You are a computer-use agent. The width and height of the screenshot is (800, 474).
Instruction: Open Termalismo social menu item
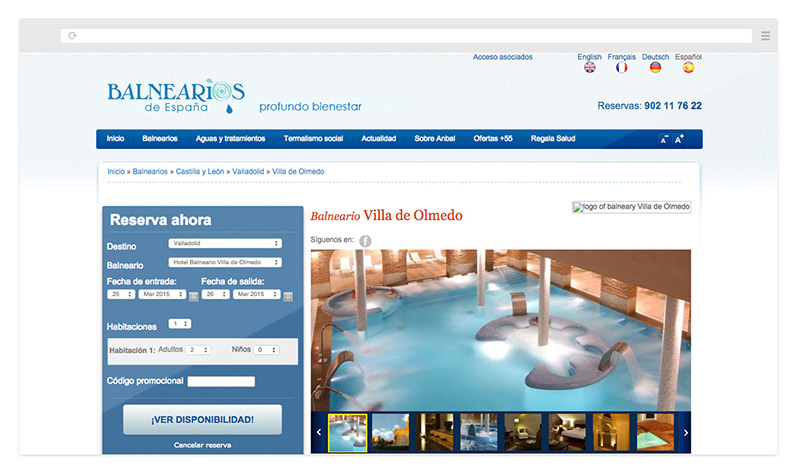313,139
